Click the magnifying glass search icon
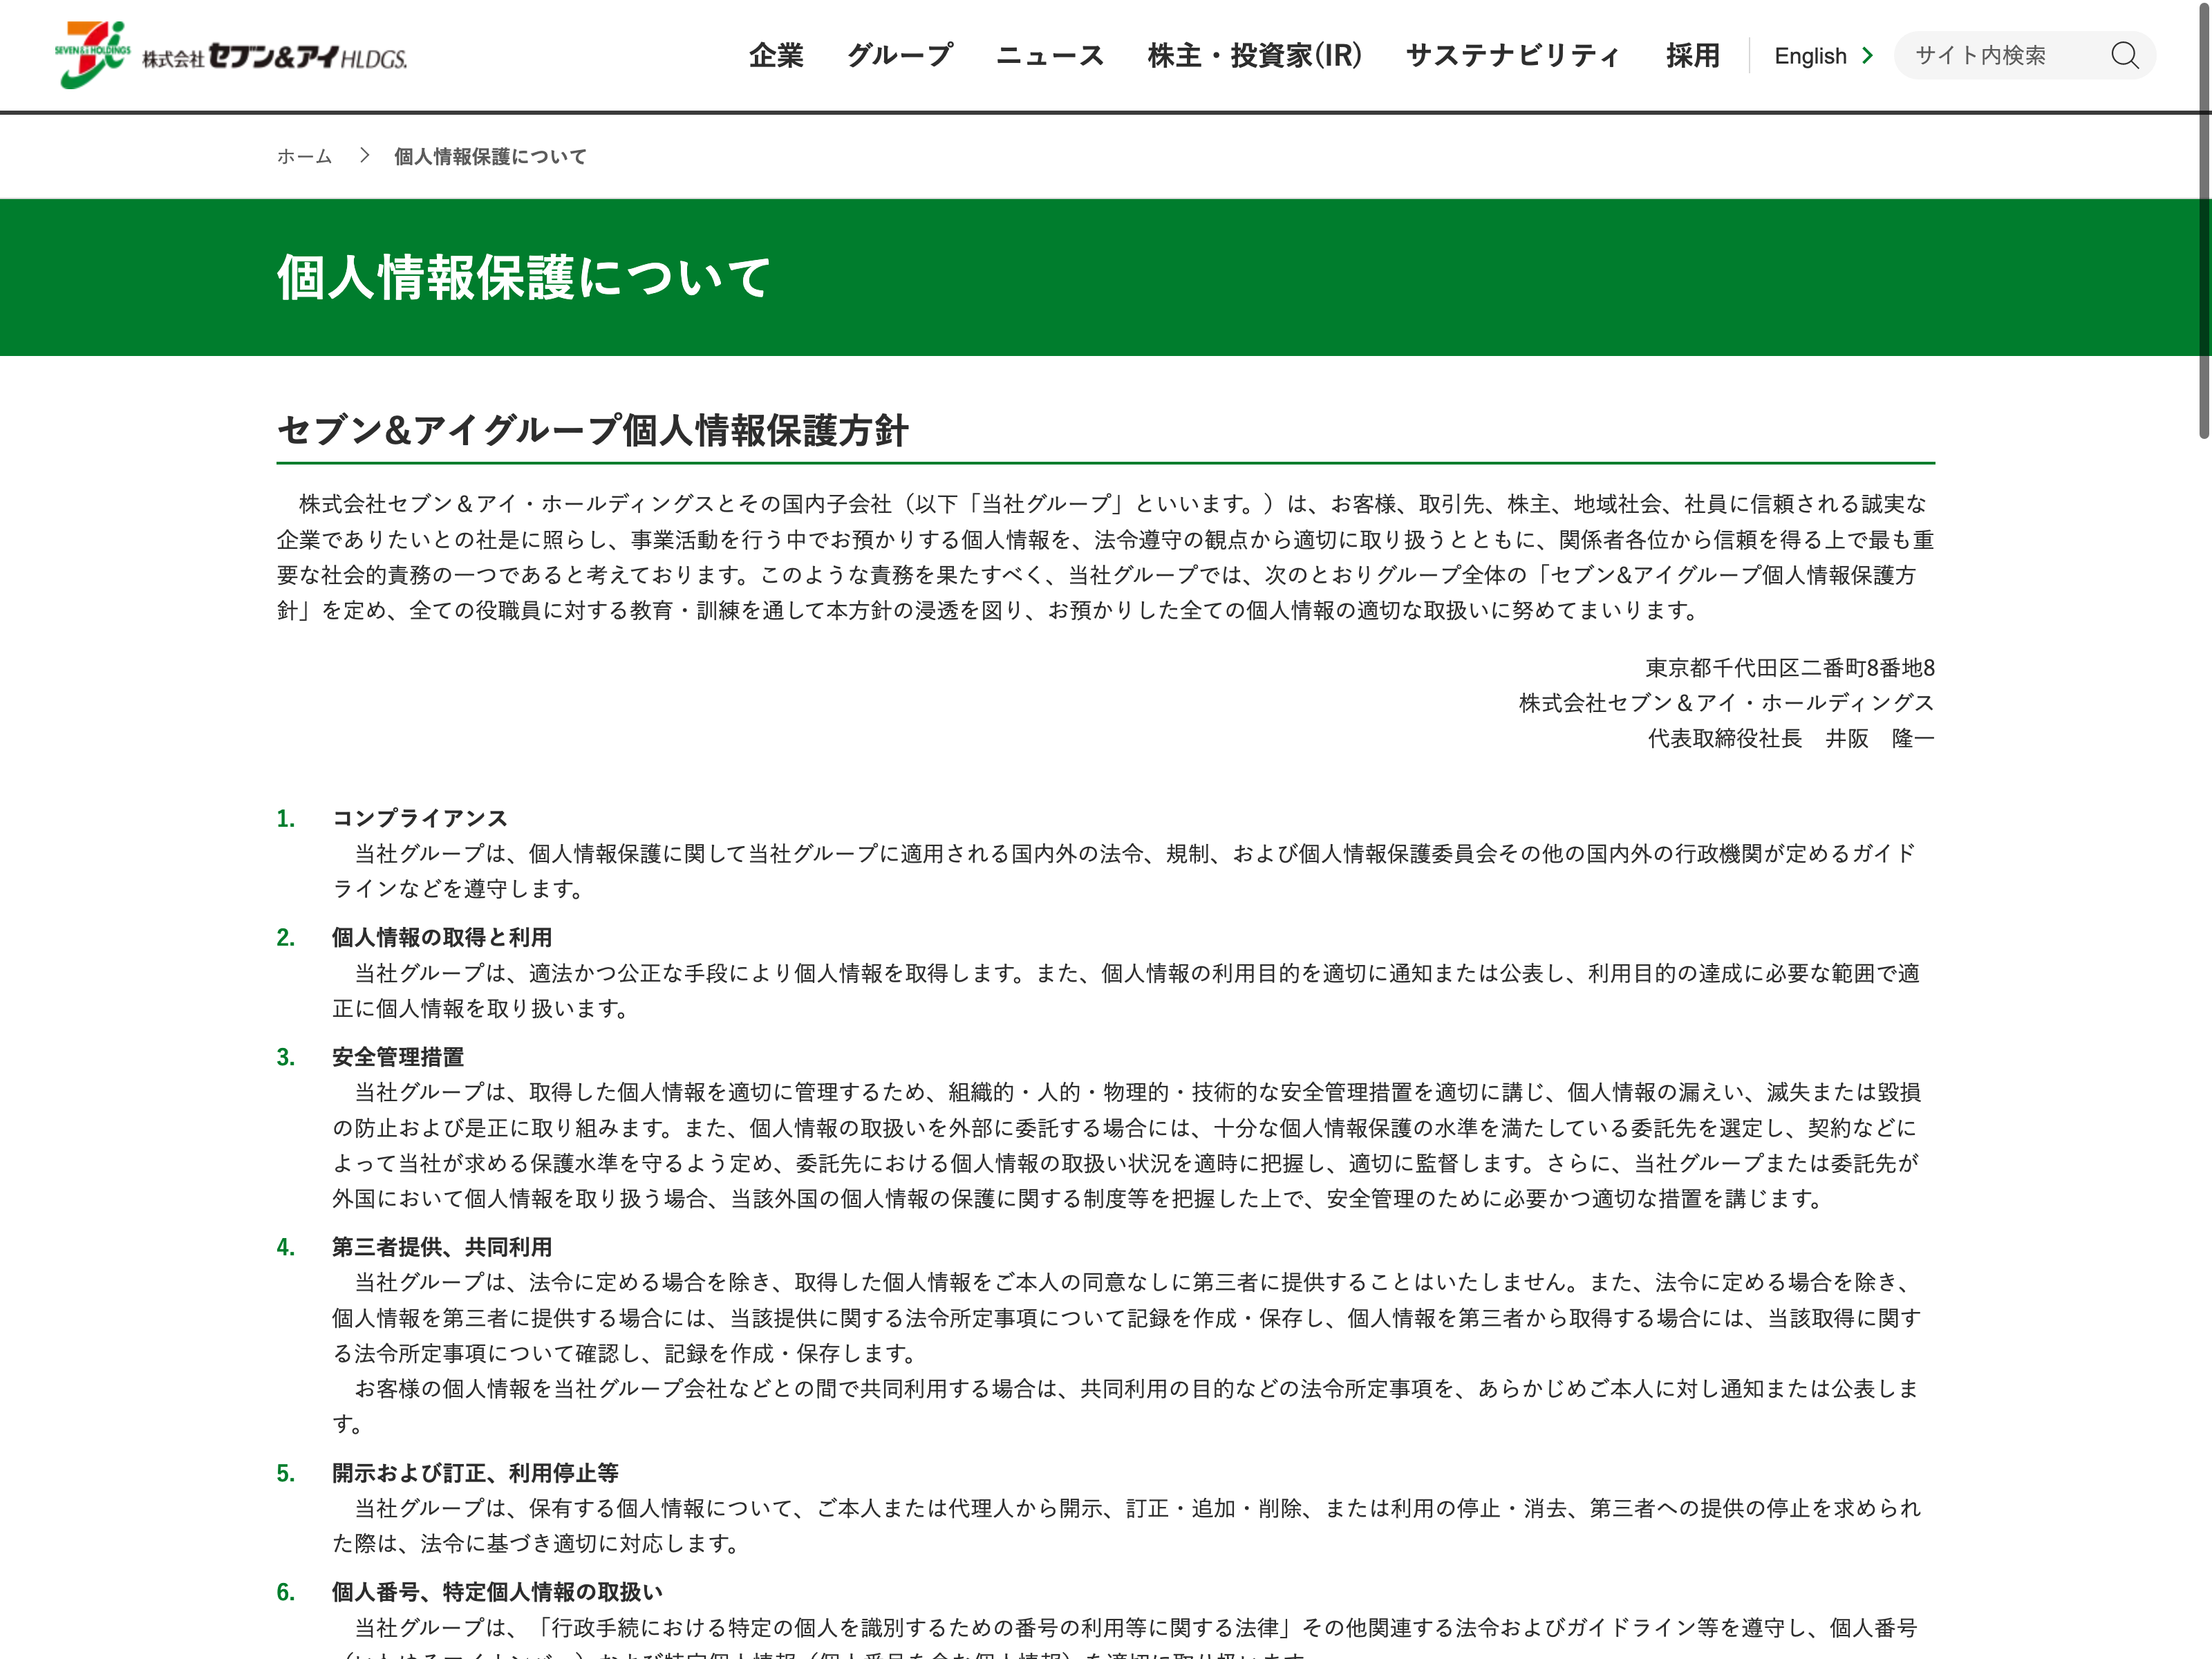The image size is (2212, 1659). click(2124, 55)
